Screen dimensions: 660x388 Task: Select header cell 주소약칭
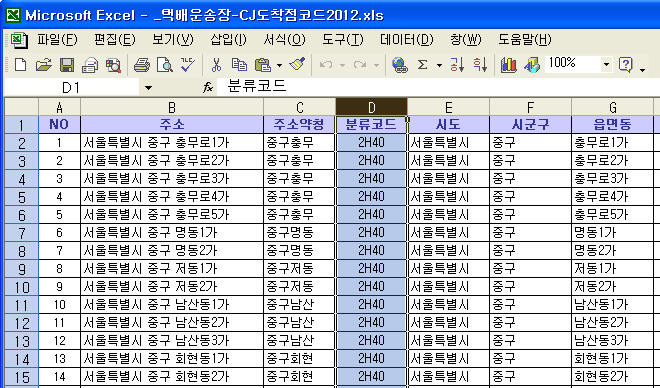[299, 125]
